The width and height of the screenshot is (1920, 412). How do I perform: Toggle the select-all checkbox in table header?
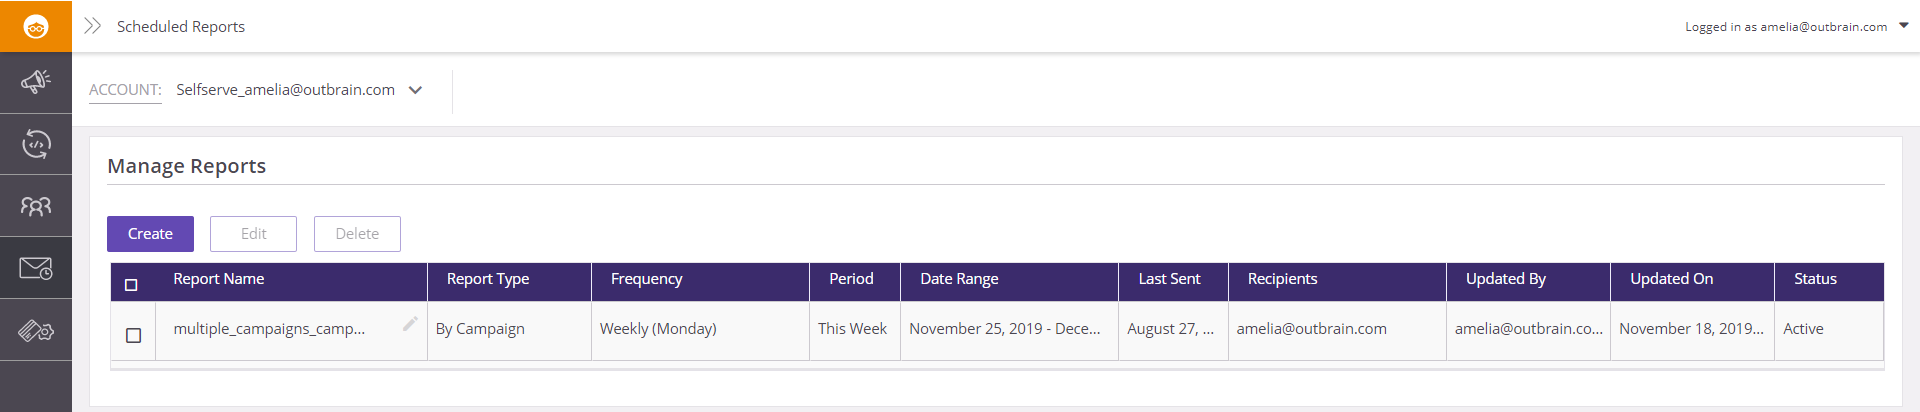(x=131, y=285)
